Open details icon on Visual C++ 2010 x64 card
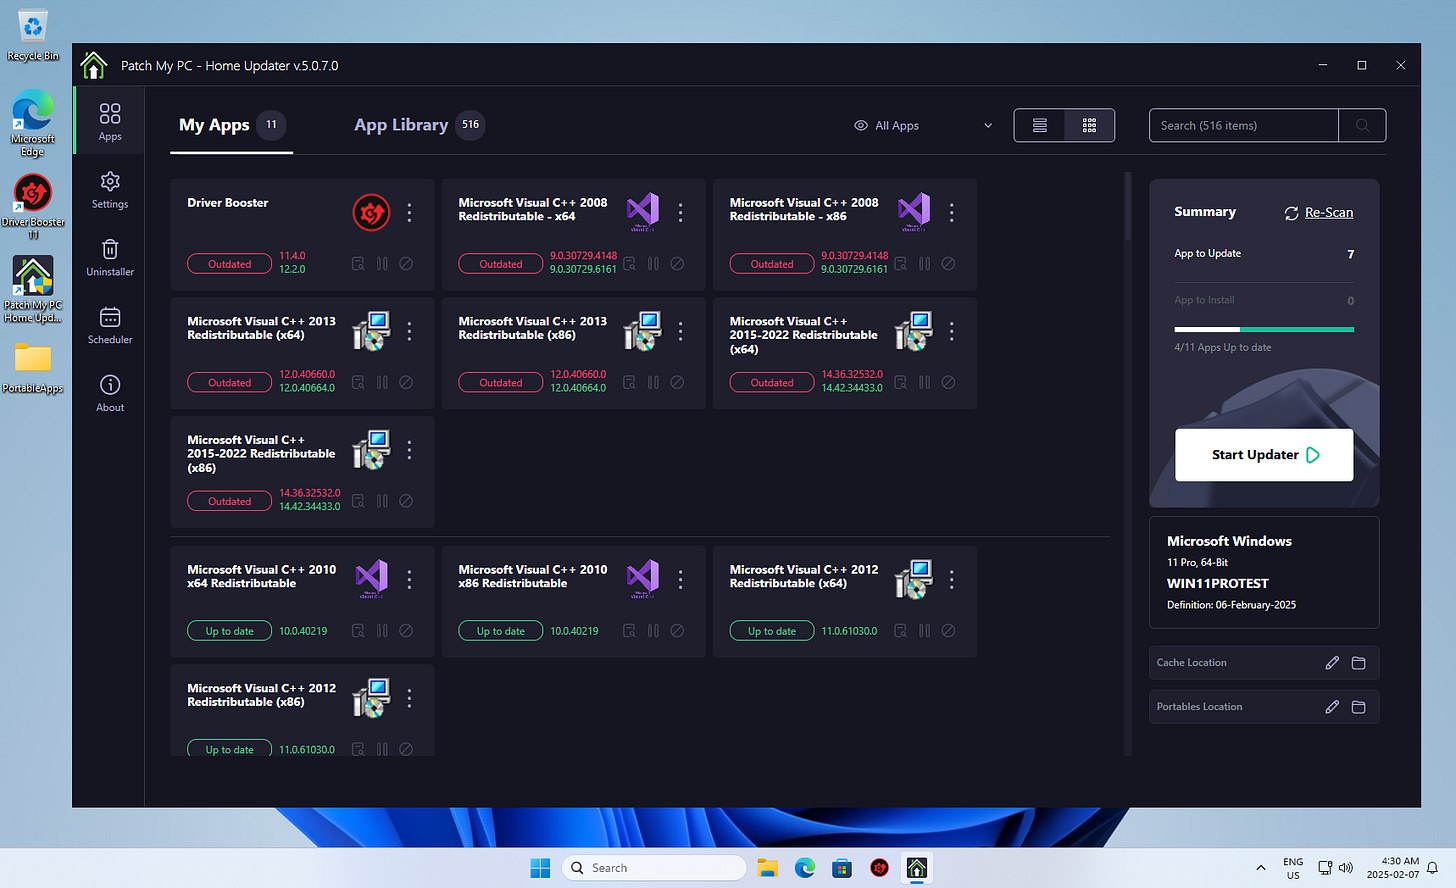 358,631
